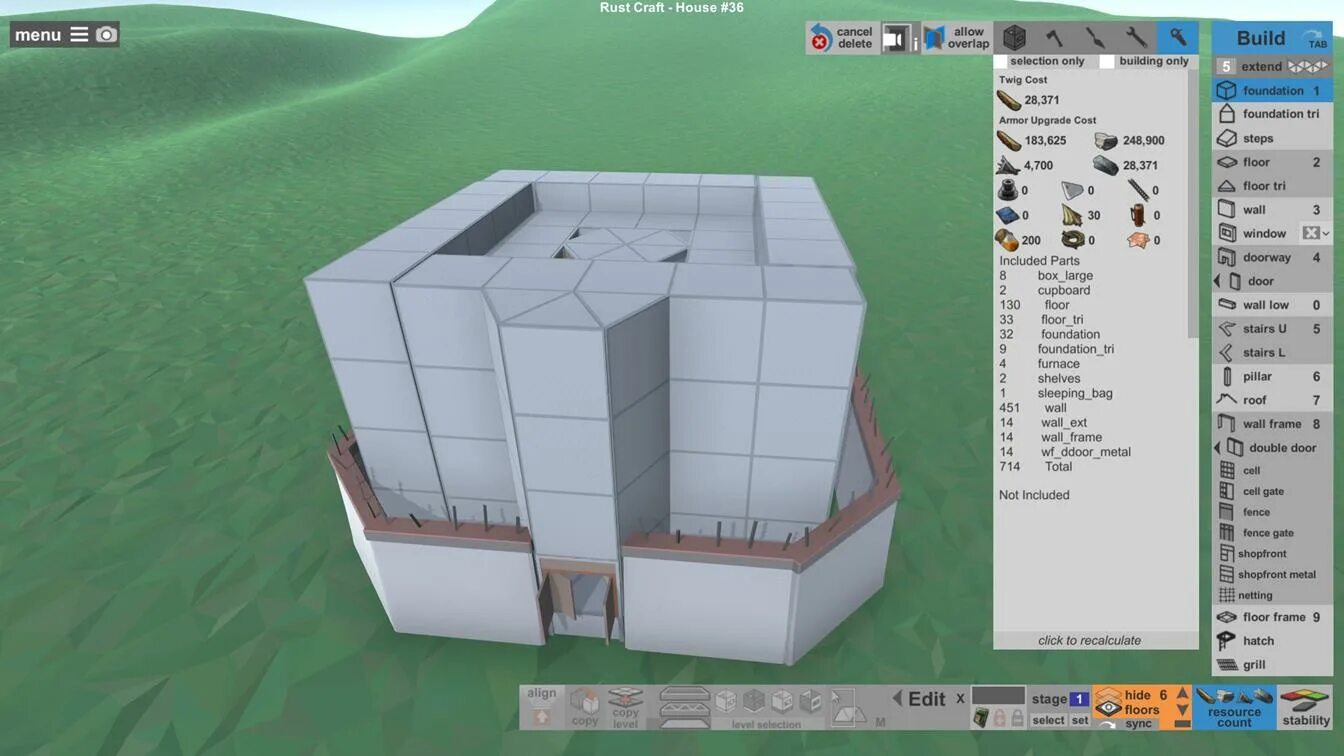Select shopfront item
This screenshot has height=756, width=1344.
[1272, 554]
